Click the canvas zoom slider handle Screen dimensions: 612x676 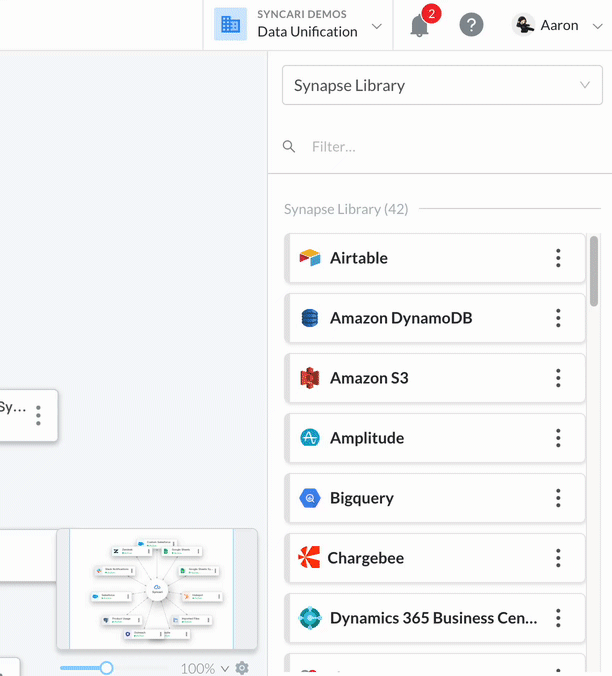106,668
